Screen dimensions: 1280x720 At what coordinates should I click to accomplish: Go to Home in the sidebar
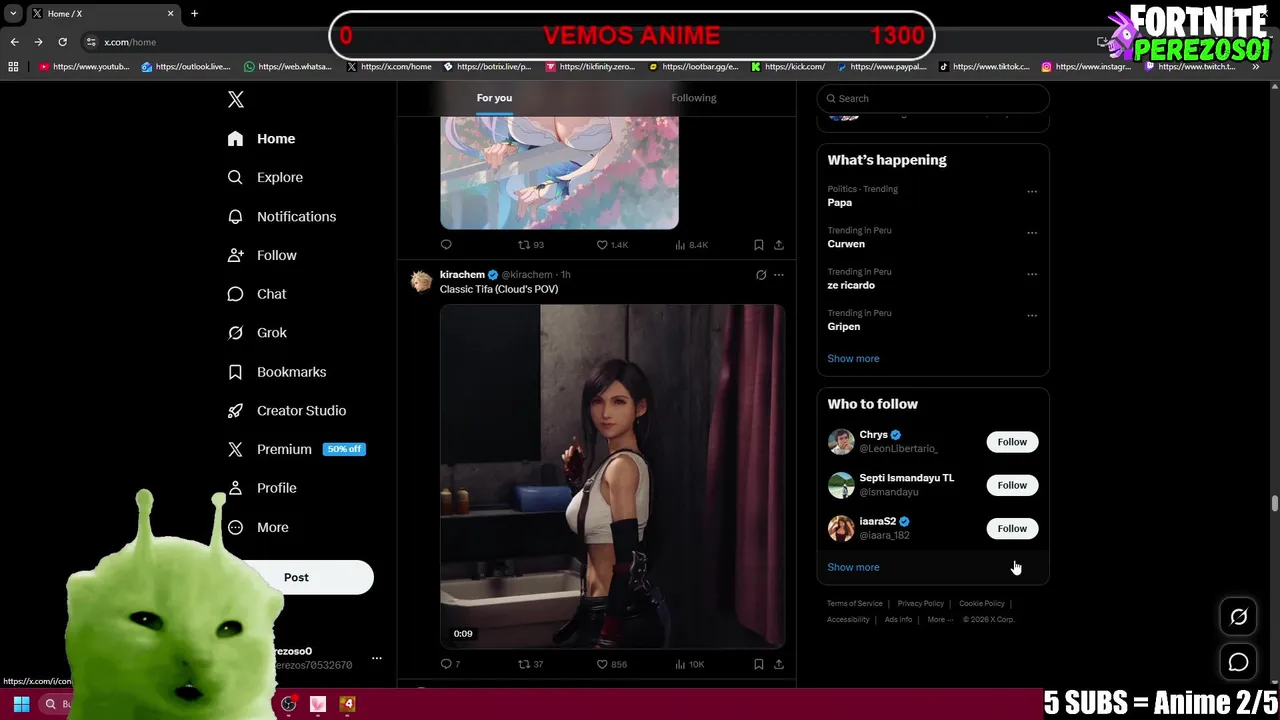point(261,139)
